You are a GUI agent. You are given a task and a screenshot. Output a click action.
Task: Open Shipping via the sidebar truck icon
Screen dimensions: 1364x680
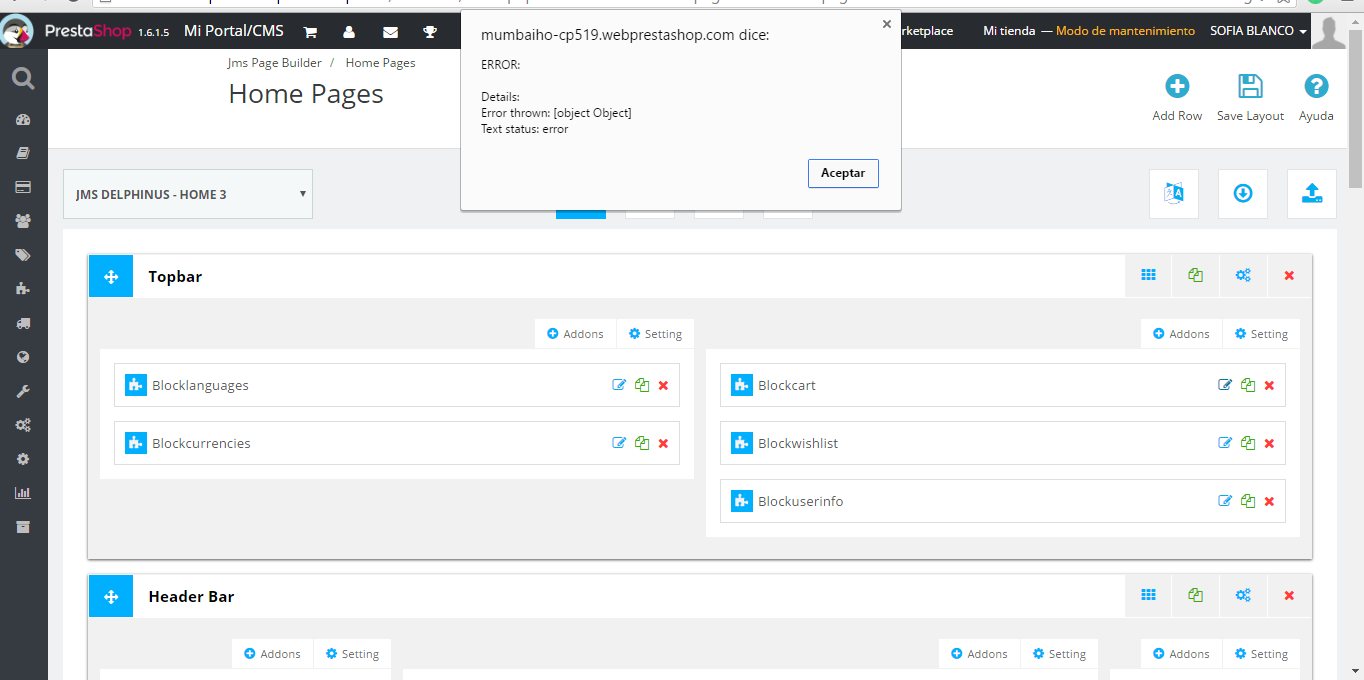coord(23,323)
